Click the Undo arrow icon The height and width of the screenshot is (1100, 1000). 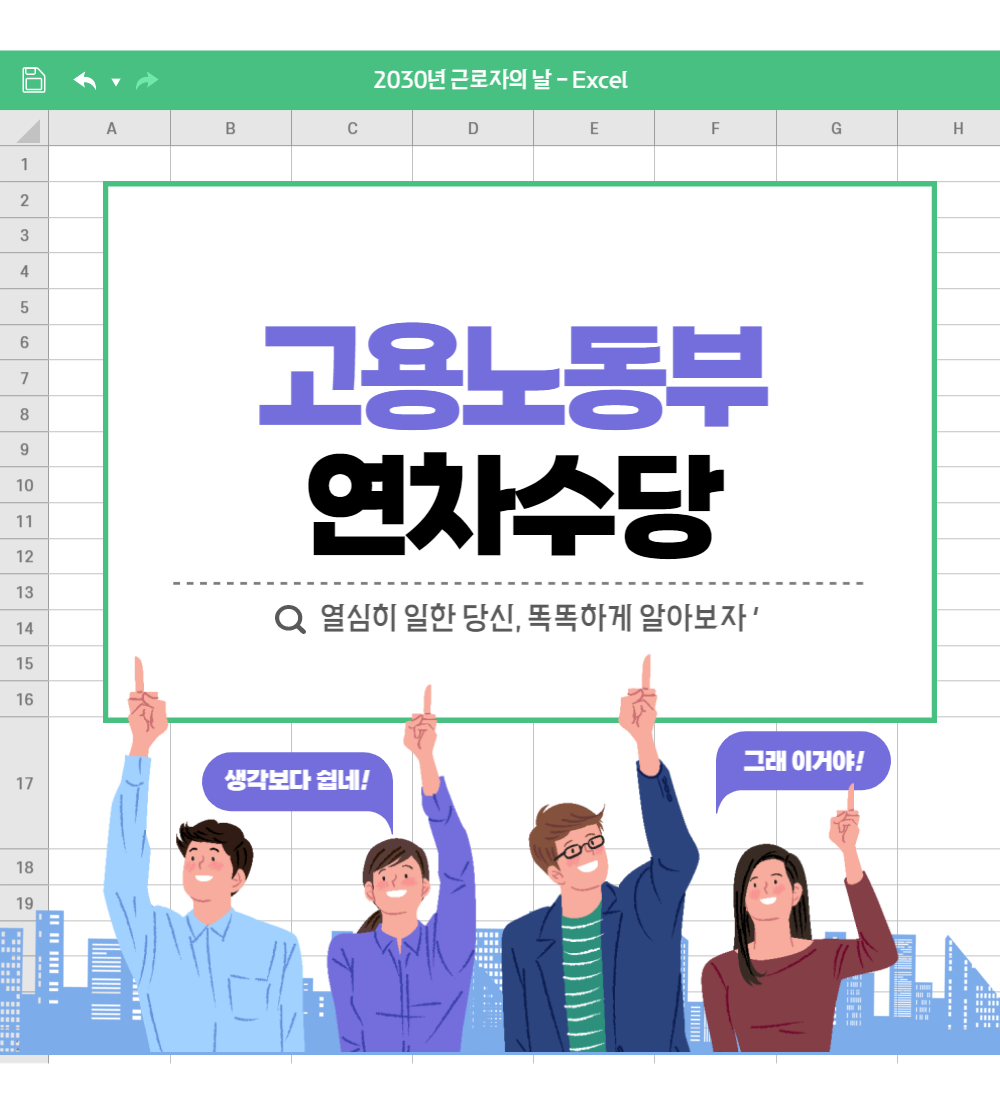85,81
